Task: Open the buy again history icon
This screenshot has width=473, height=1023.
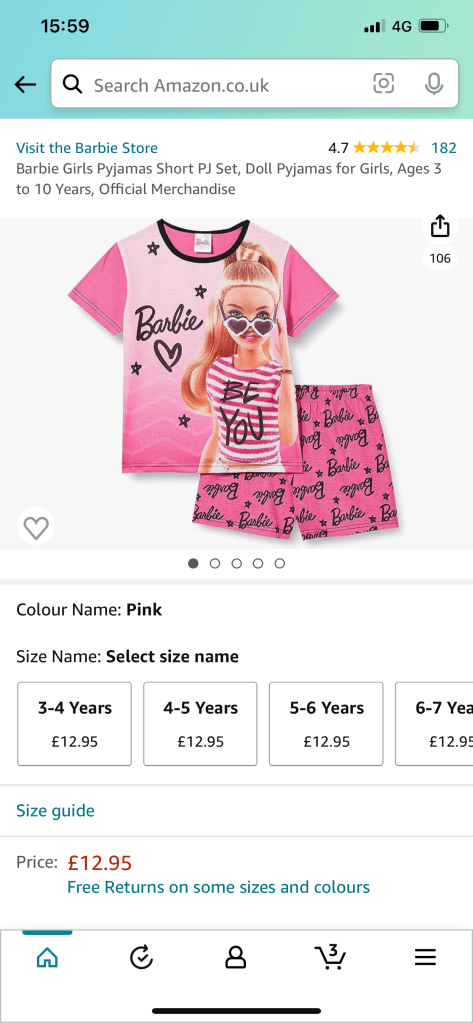Action: (x=142, y=957)
